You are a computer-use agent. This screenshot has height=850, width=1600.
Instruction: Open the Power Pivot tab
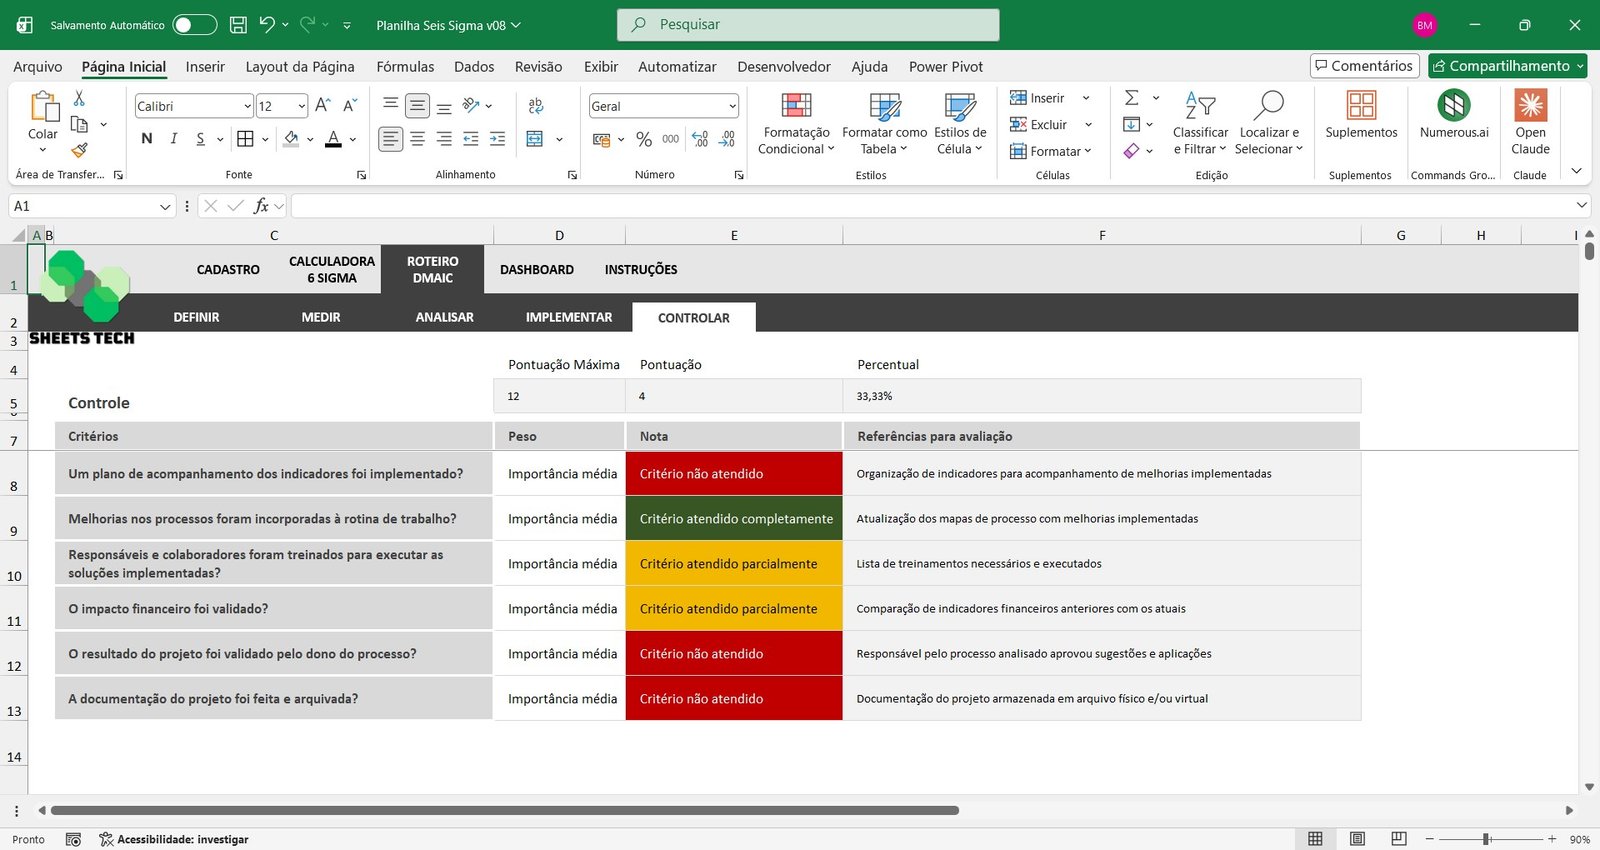click(x=946, y=66)
